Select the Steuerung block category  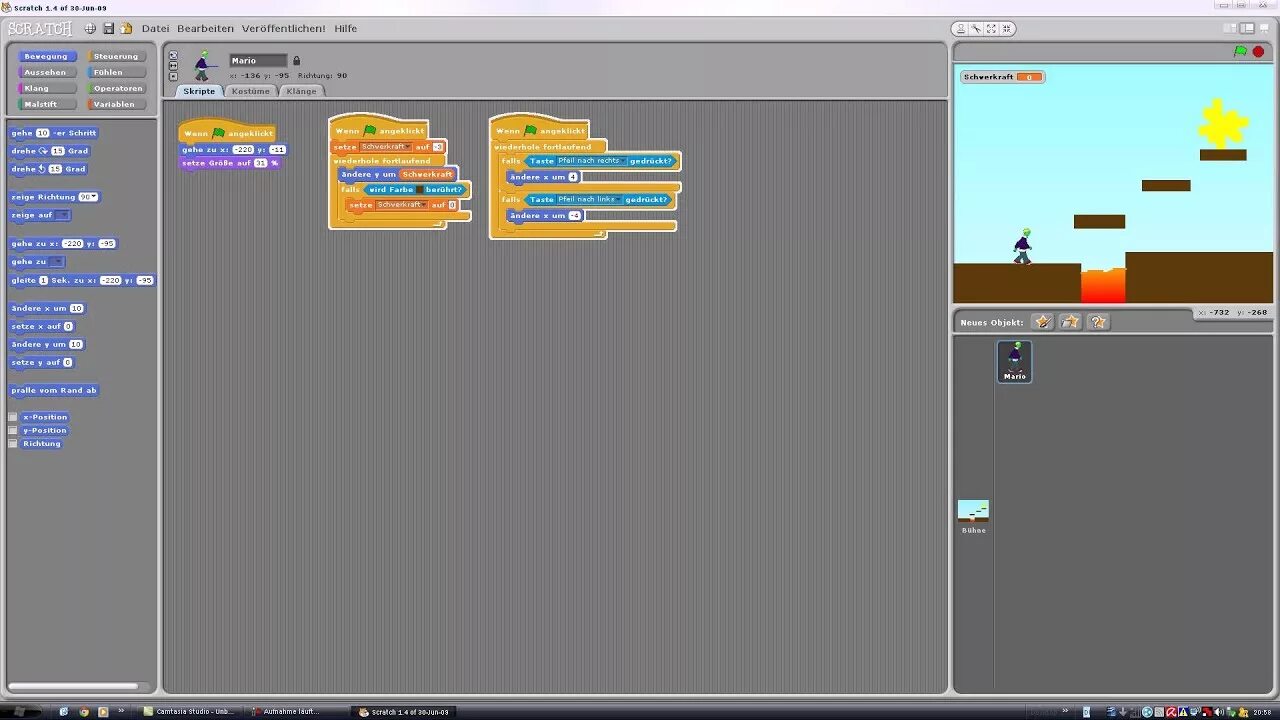(x=116, y=56)
